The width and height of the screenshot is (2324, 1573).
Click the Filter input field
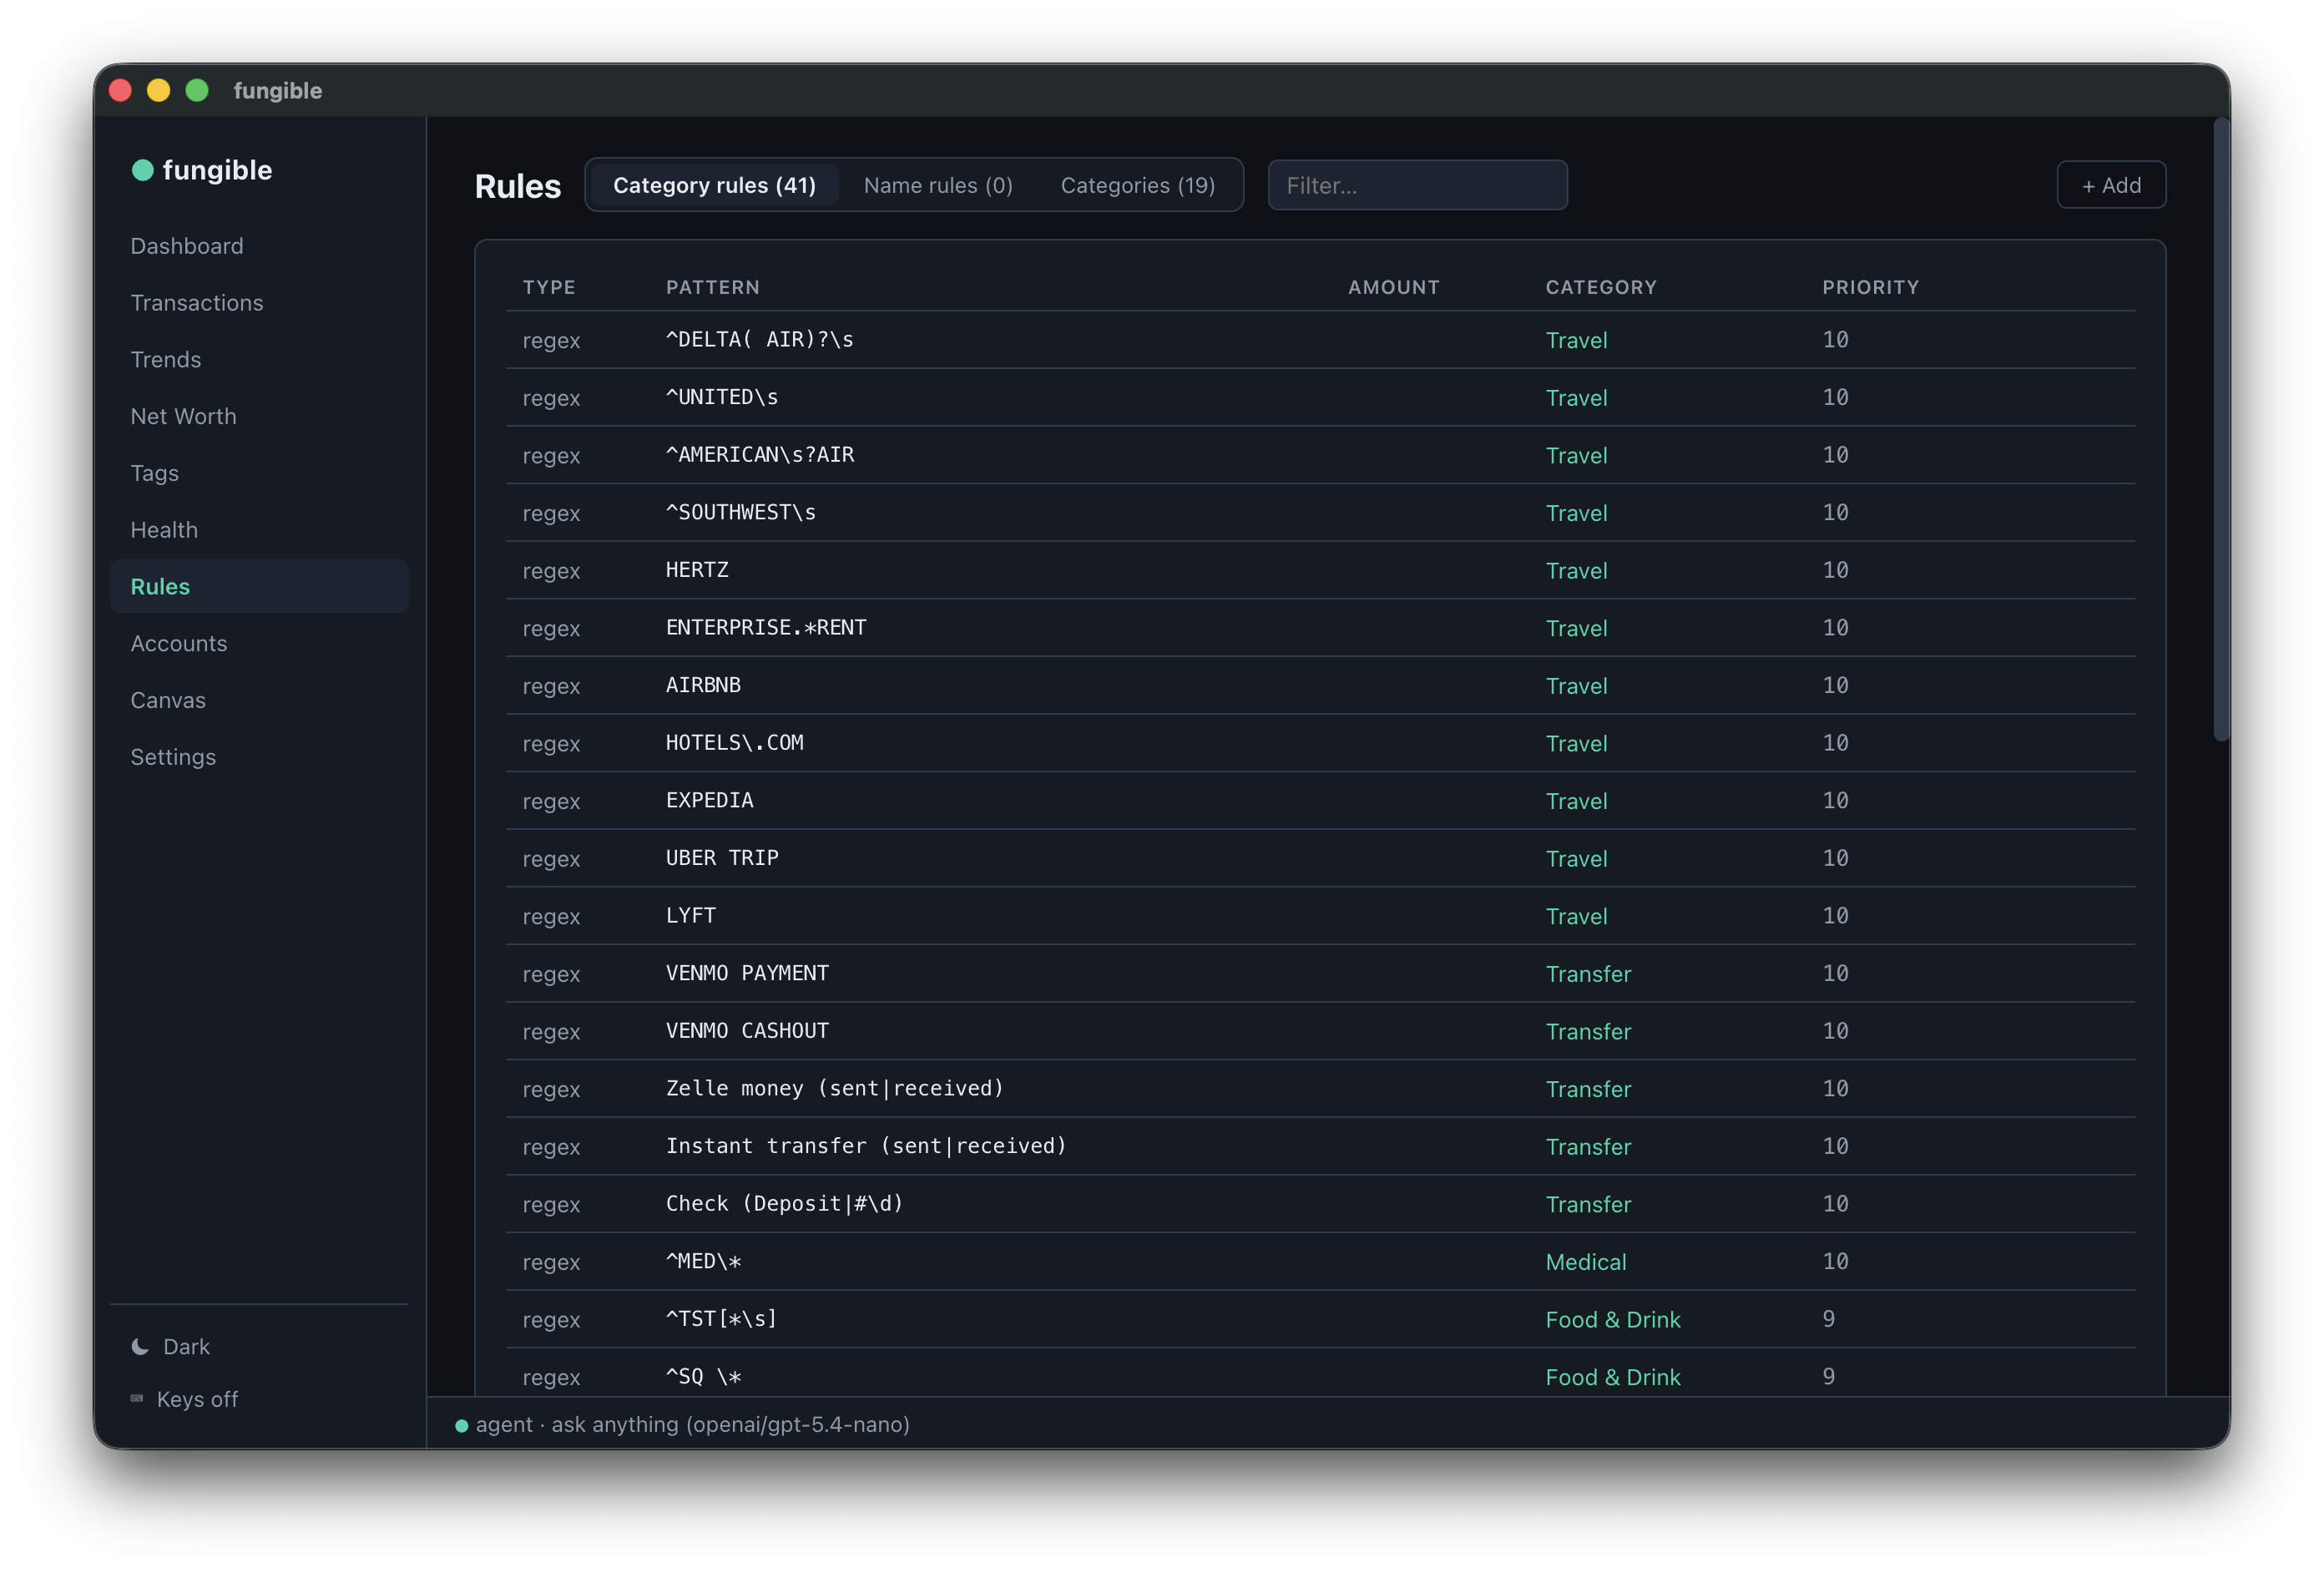[1417, 185]
